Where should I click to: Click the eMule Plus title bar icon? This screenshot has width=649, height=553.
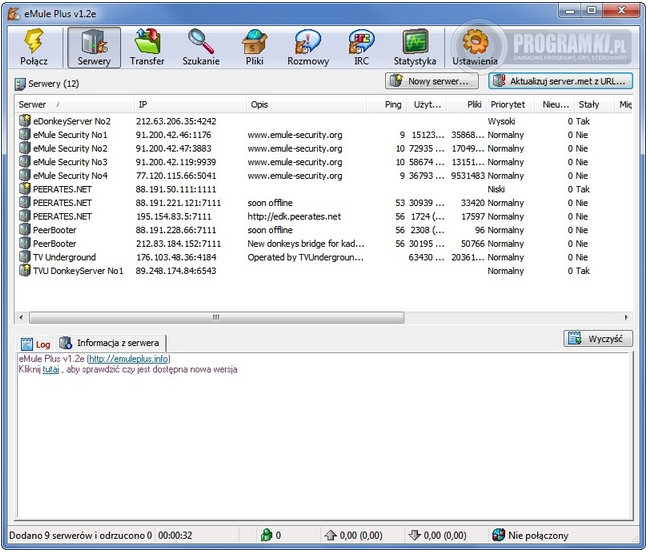point(14,14)
